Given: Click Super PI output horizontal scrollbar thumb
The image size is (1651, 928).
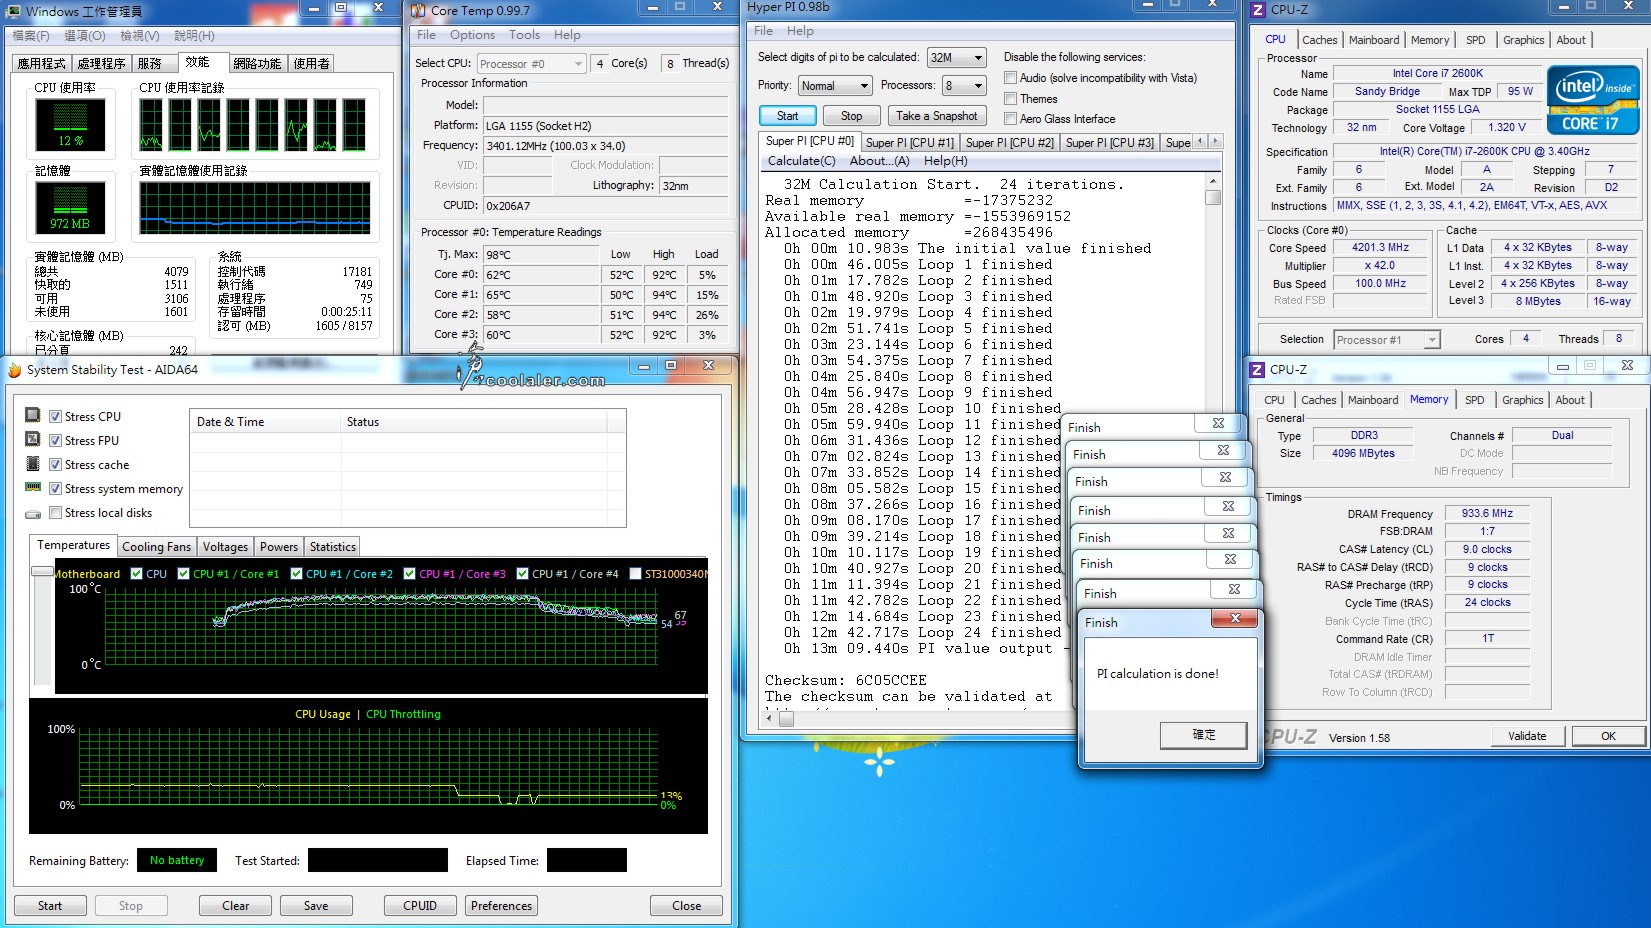Looking at the screenshot, I should click(x=786, y=718).
